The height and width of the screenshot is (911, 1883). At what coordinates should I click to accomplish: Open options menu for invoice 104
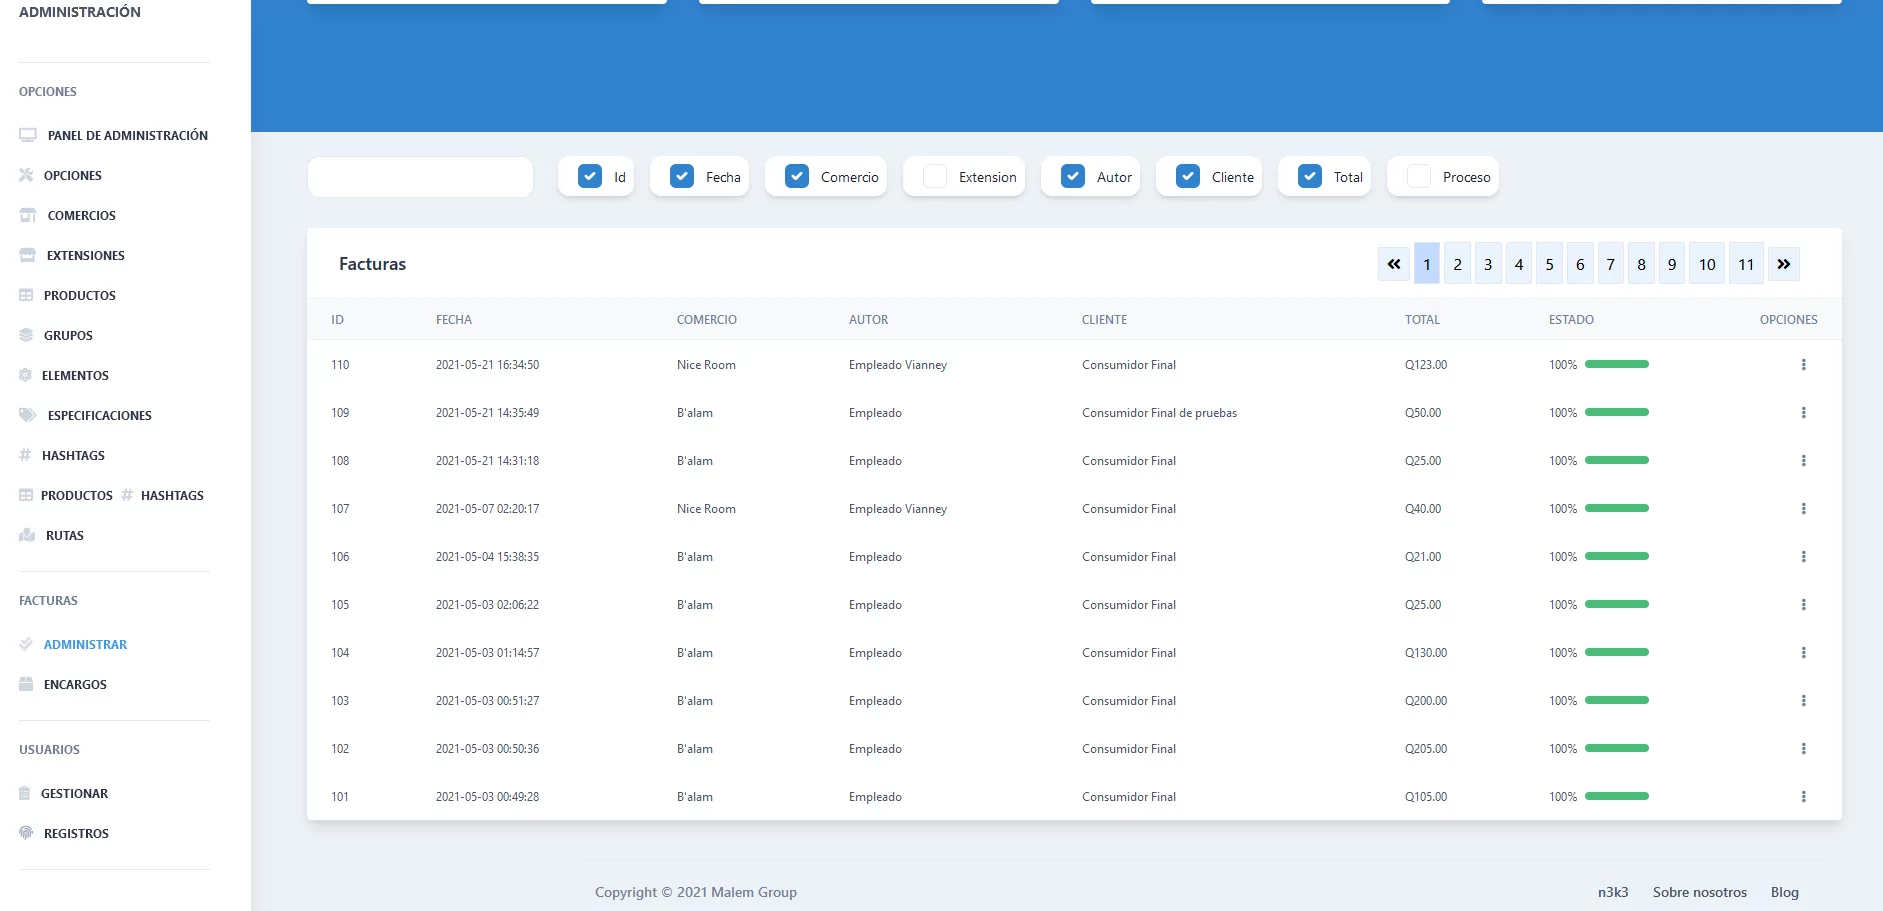(x=1803, y=653)
